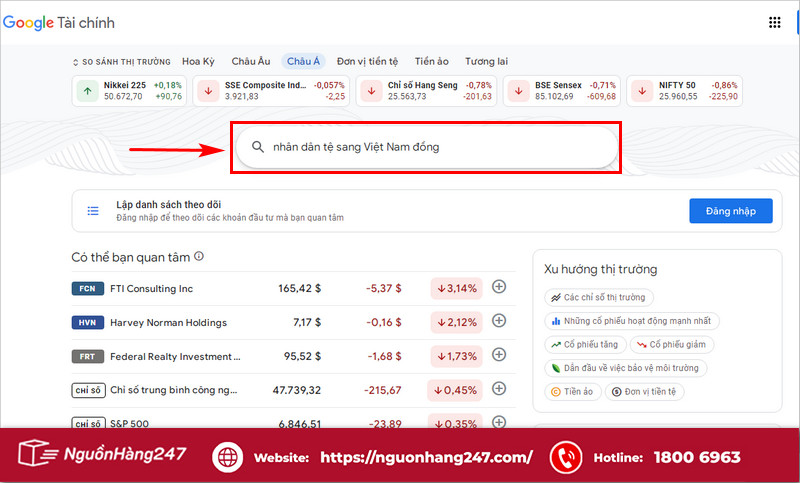Viewport: 800px width, 483px height.
Task: Click the Các chỉ số thị trường chip
Action: tap(598, 297)
